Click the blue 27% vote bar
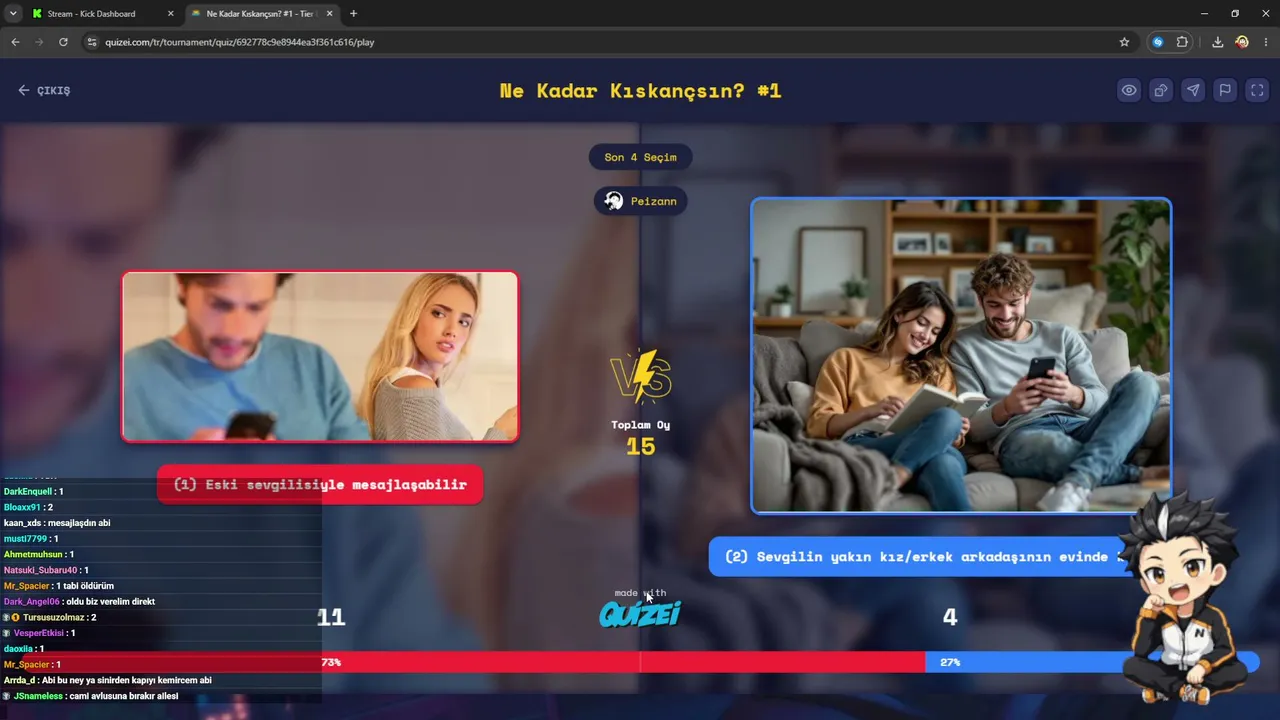Image resolution: width=1280 pixels, height=720 pixels. 1092,662
